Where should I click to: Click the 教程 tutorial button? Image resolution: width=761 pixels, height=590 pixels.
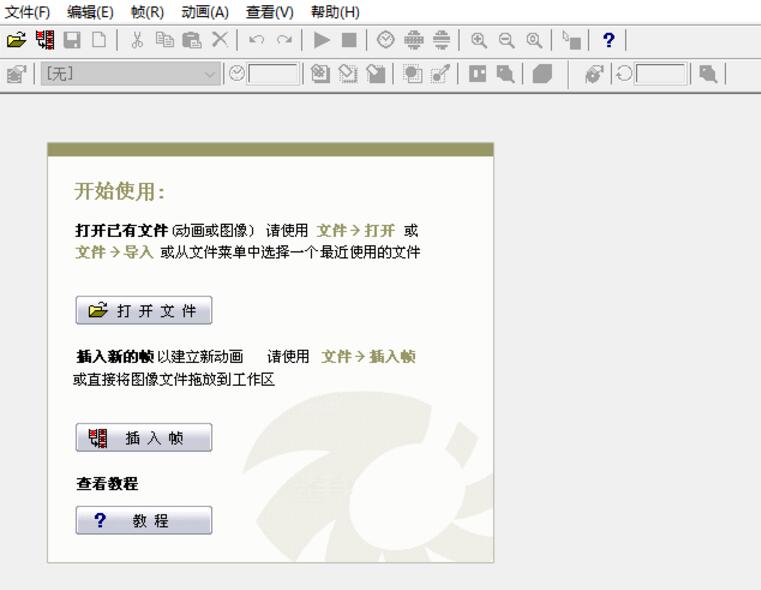(144, 520)
